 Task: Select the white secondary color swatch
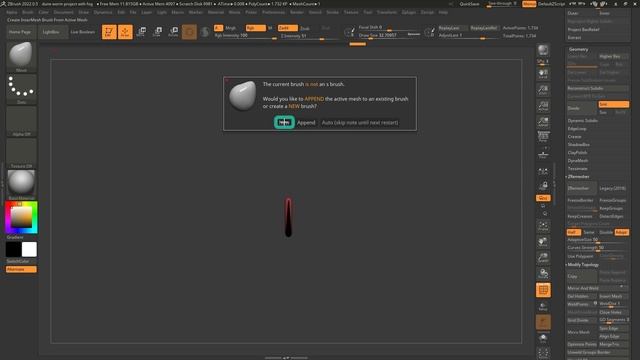pos(29,249)
